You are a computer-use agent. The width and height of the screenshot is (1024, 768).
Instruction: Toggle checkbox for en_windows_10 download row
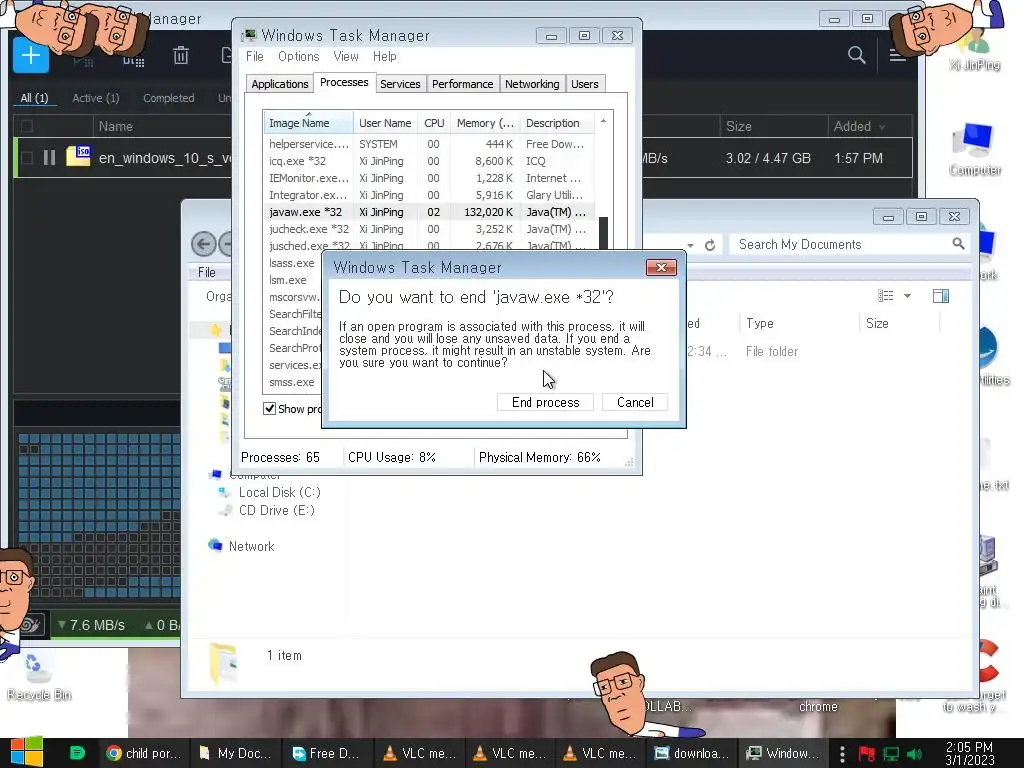point(27,157)
